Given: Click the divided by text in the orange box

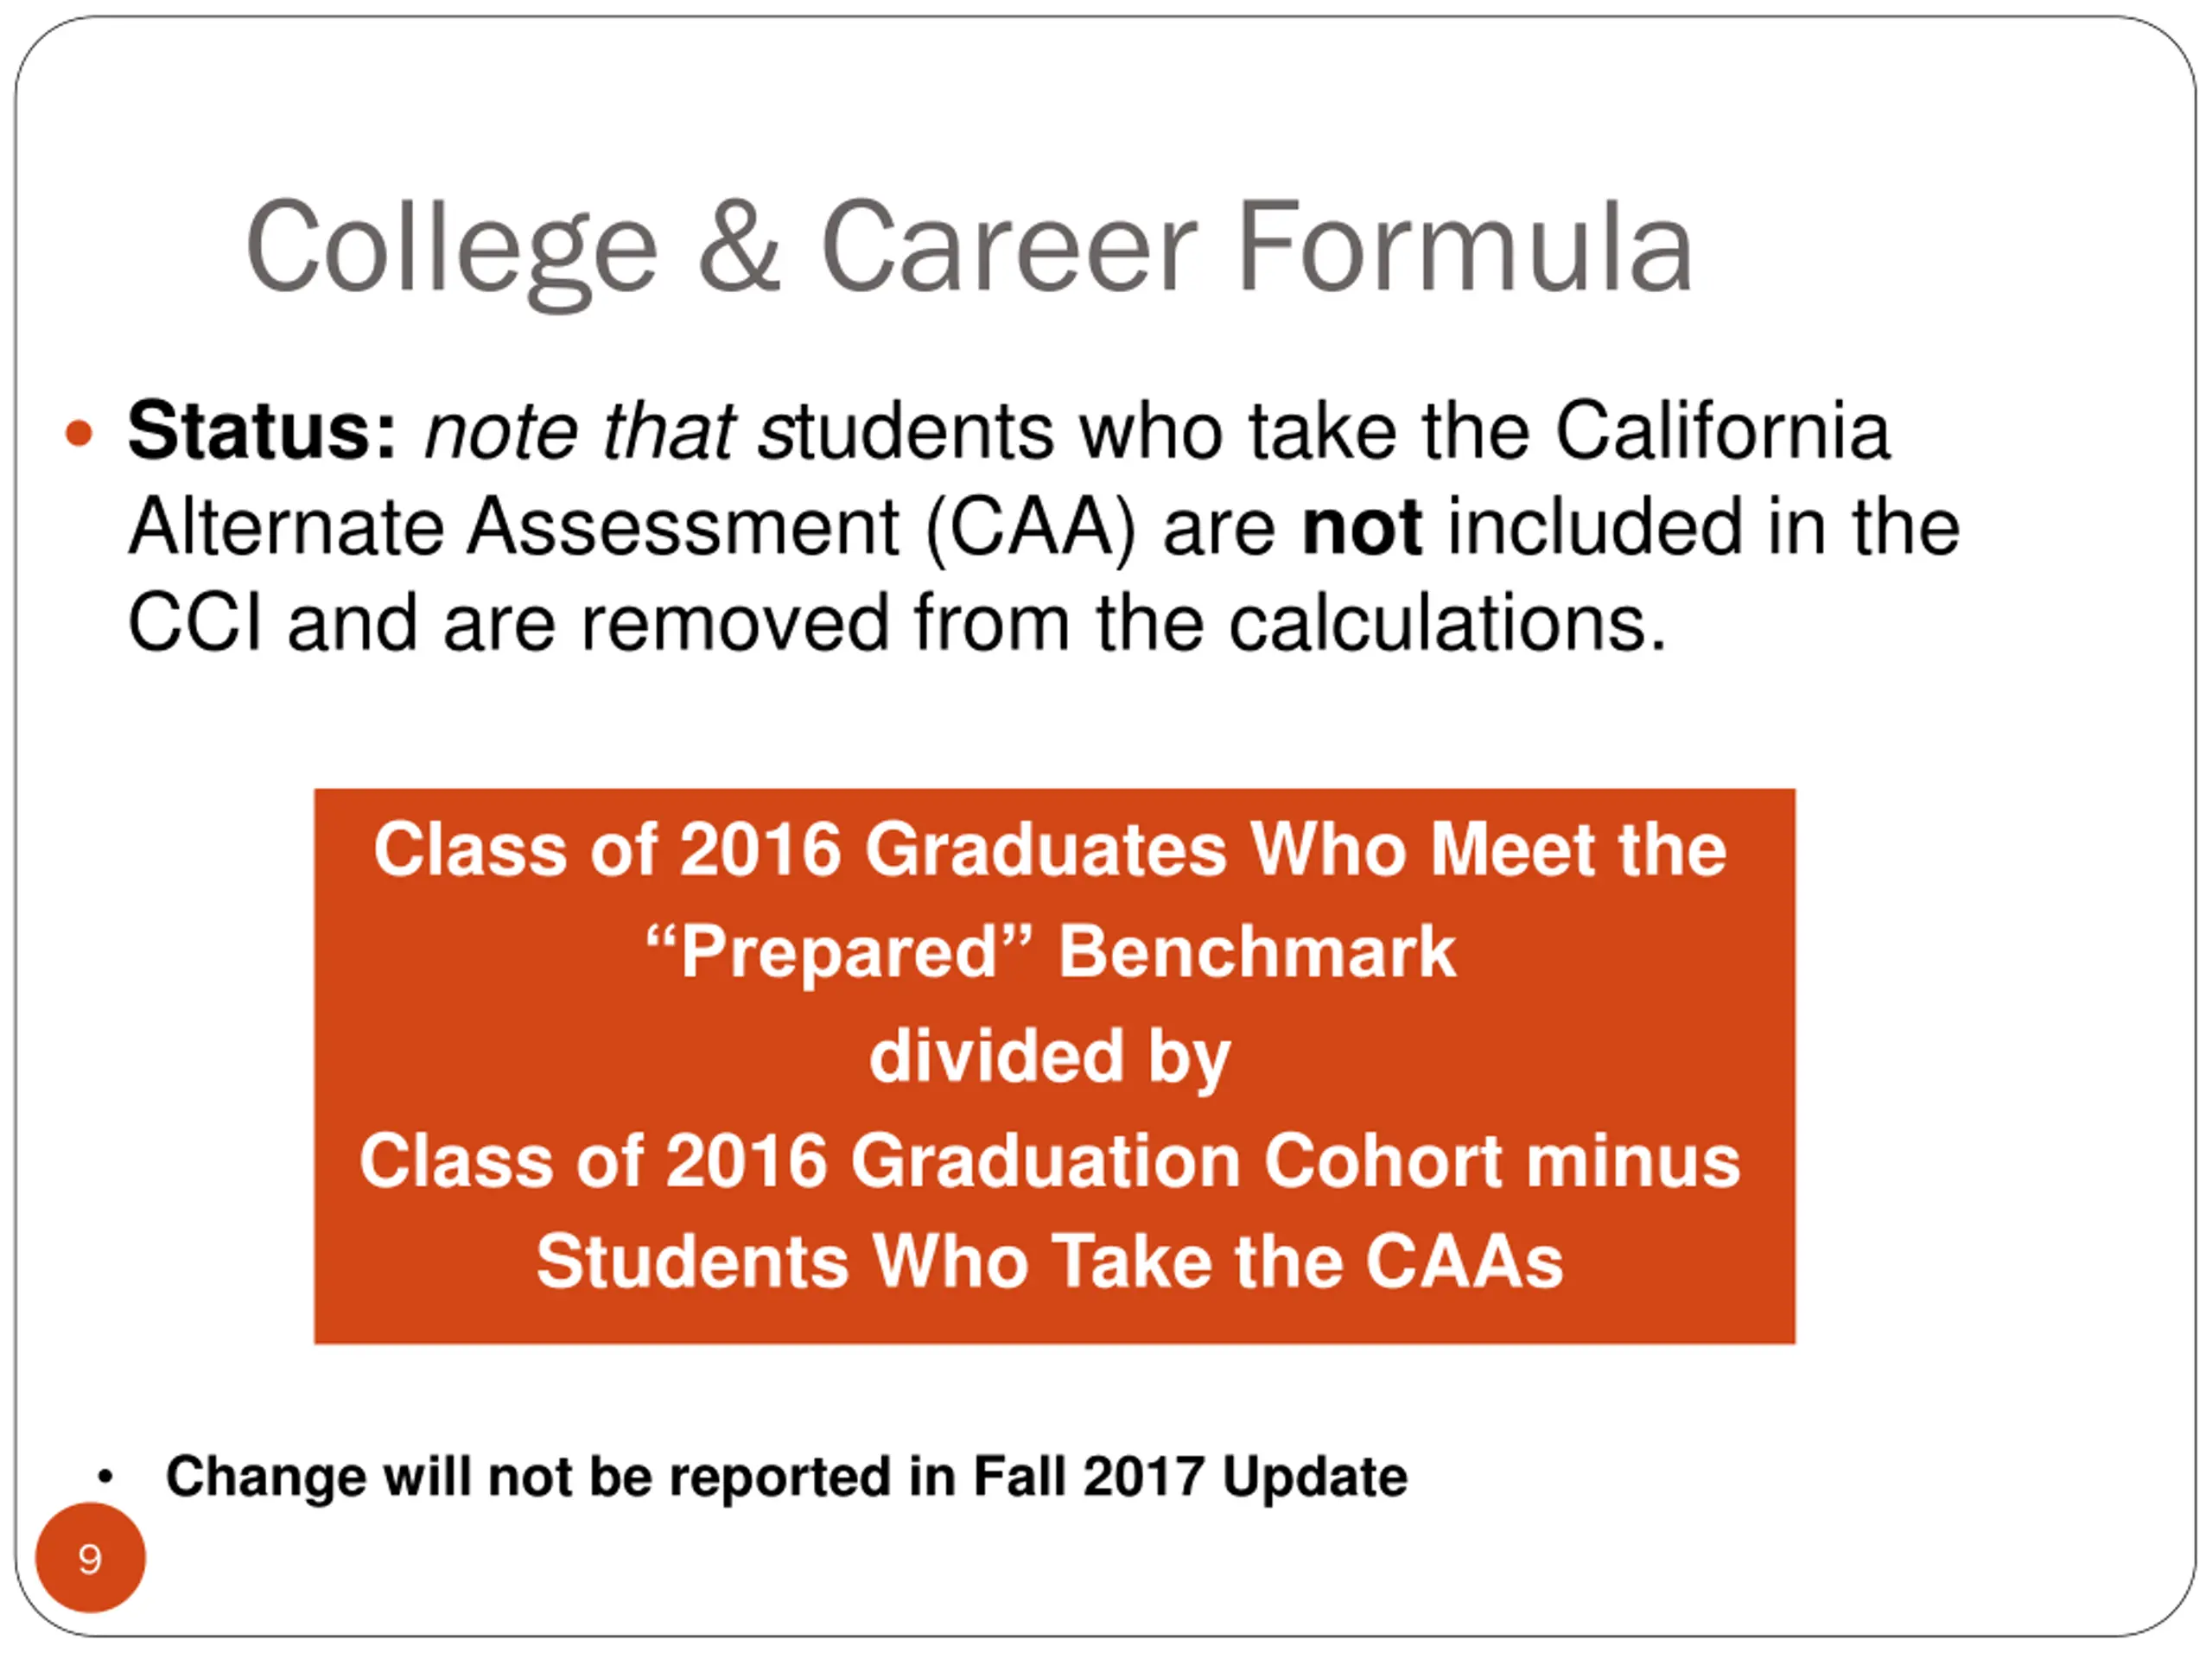Looking at the screenshot, I should point(1050,1056).
